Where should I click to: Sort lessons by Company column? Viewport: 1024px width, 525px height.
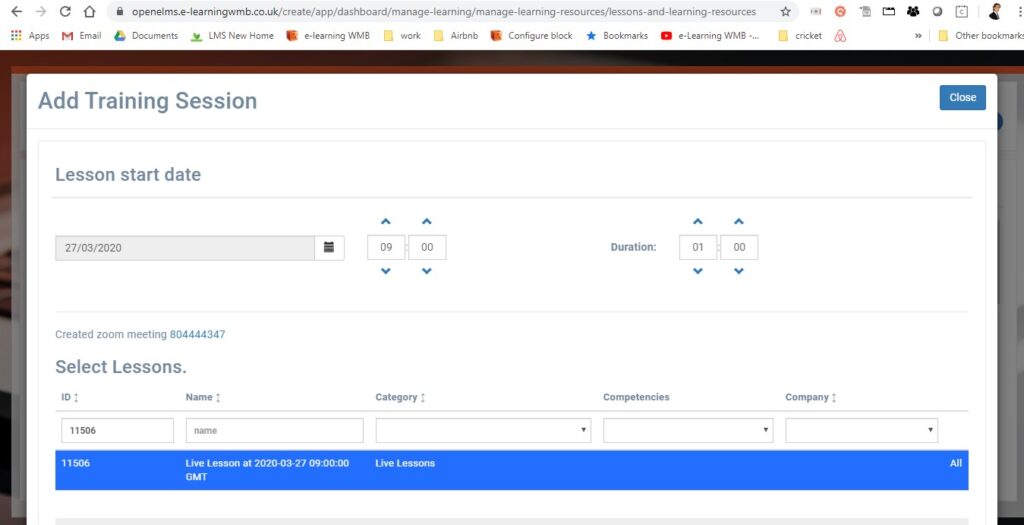811,397
